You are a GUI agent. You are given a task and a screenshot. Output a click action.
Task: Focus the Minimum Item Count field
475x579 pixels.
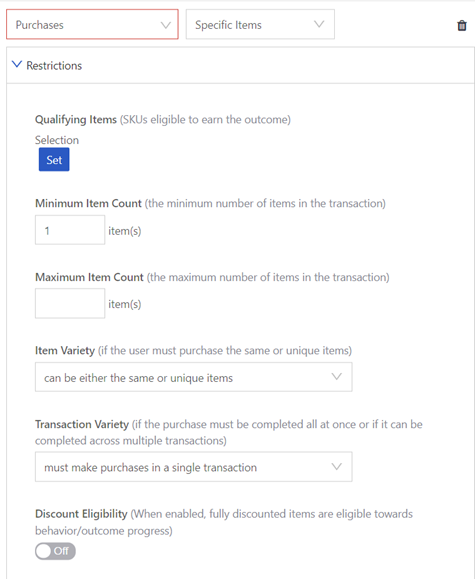70,230
